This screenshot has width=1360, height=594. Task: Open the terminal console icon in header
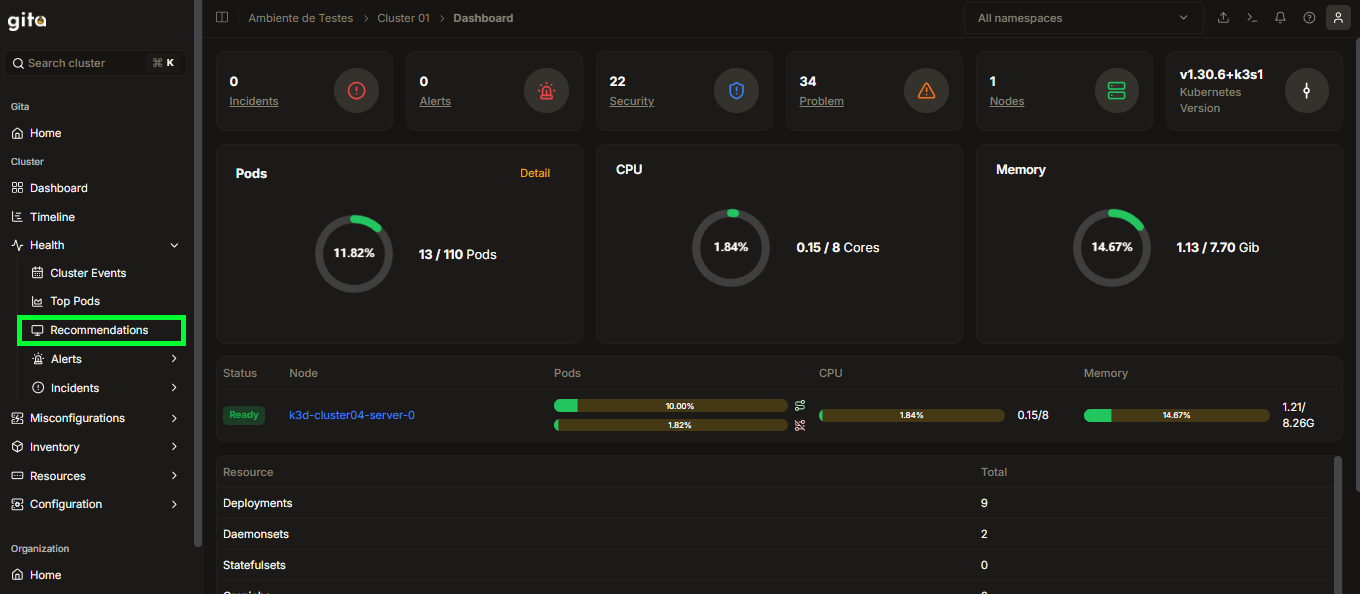[x=1251, y=18]
